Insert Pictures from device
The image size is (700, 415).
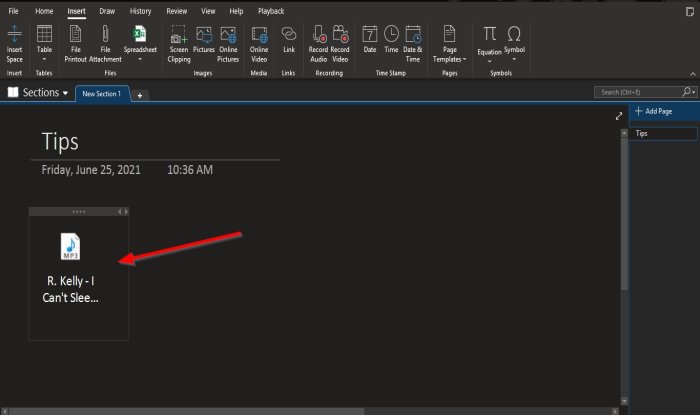[x=204, y=39]
